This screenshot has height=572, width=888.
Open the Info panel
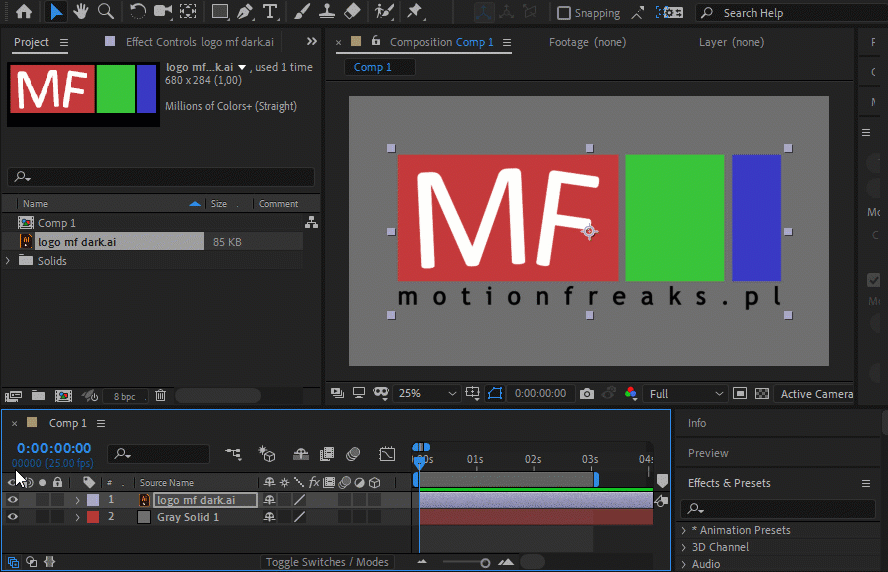[697, 423]
